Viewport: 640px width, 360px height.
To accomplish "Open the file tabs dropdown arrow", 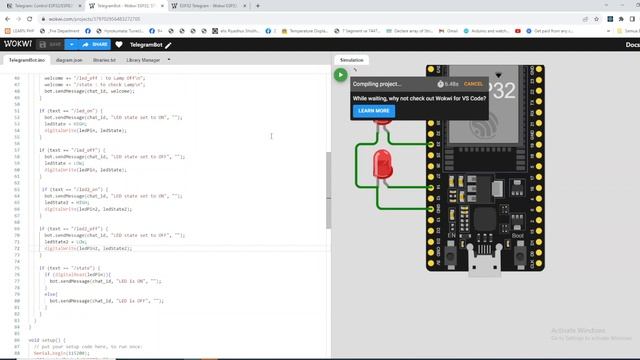I will pyautogui.click(x=169, y=60).
